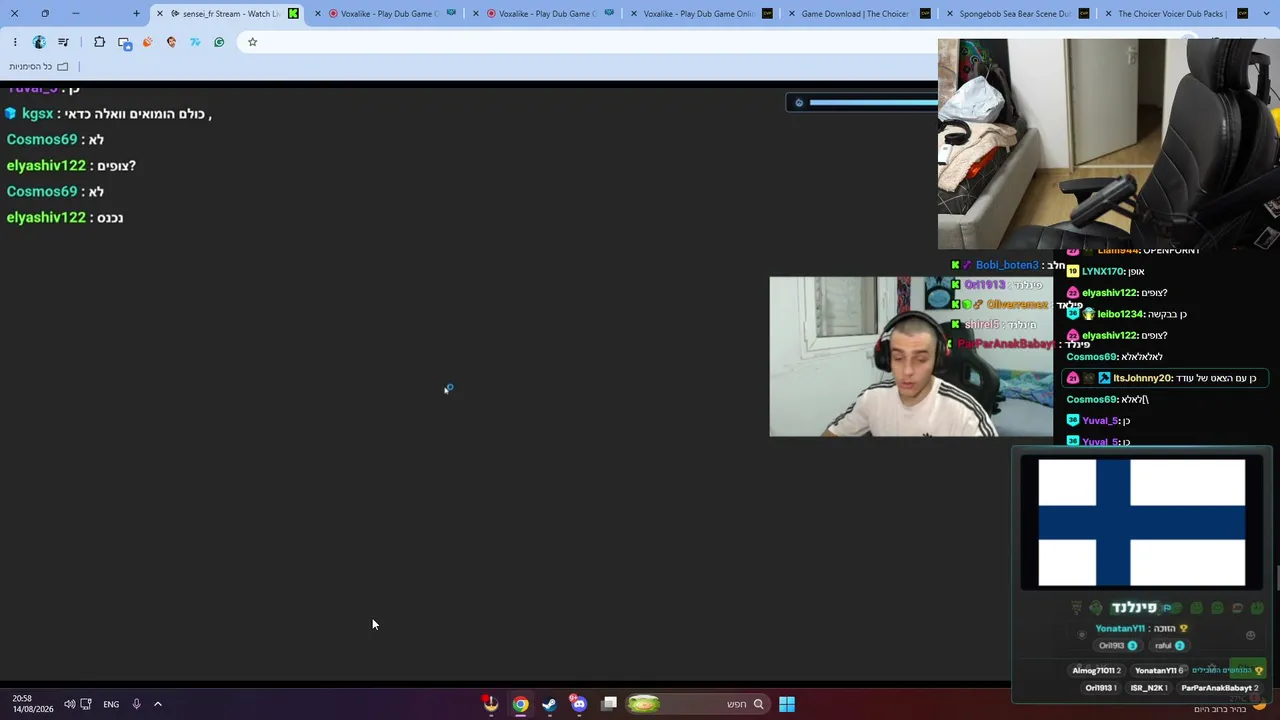
Task: Click the leibo1234 chat username
Action: (1120, 314)
